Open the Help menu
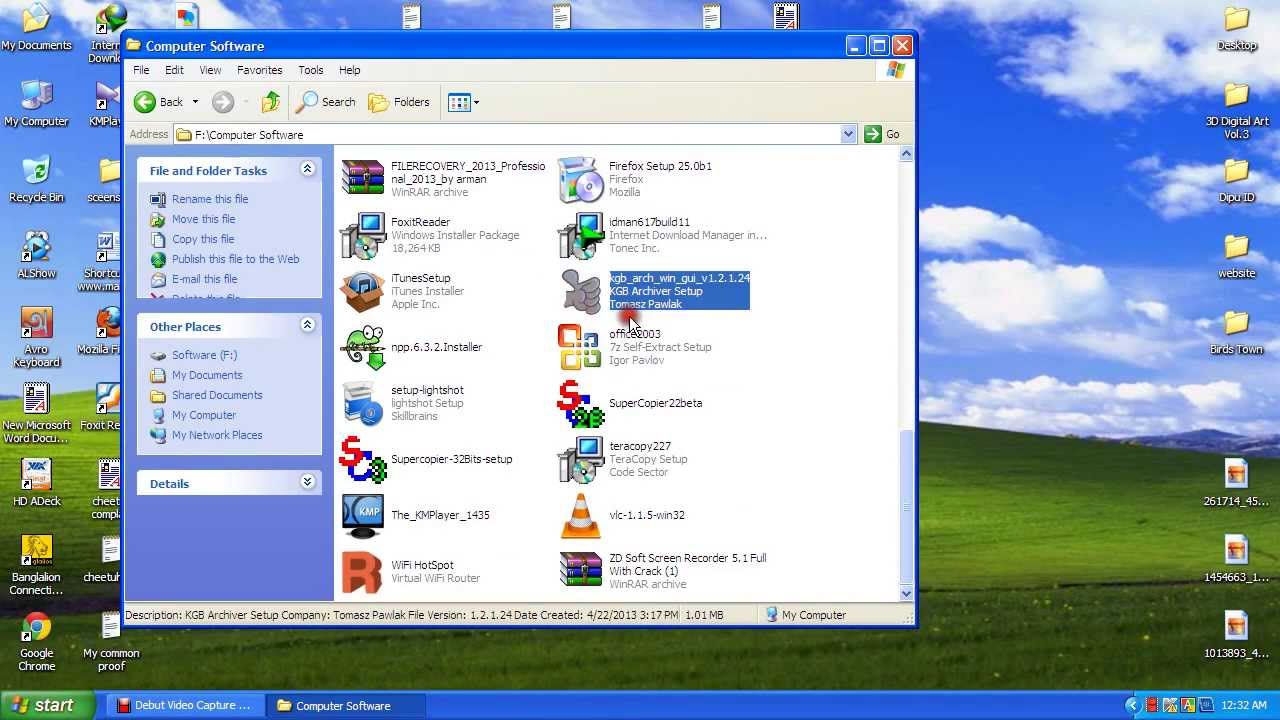Screen dimensions: 1280x720 349,70
